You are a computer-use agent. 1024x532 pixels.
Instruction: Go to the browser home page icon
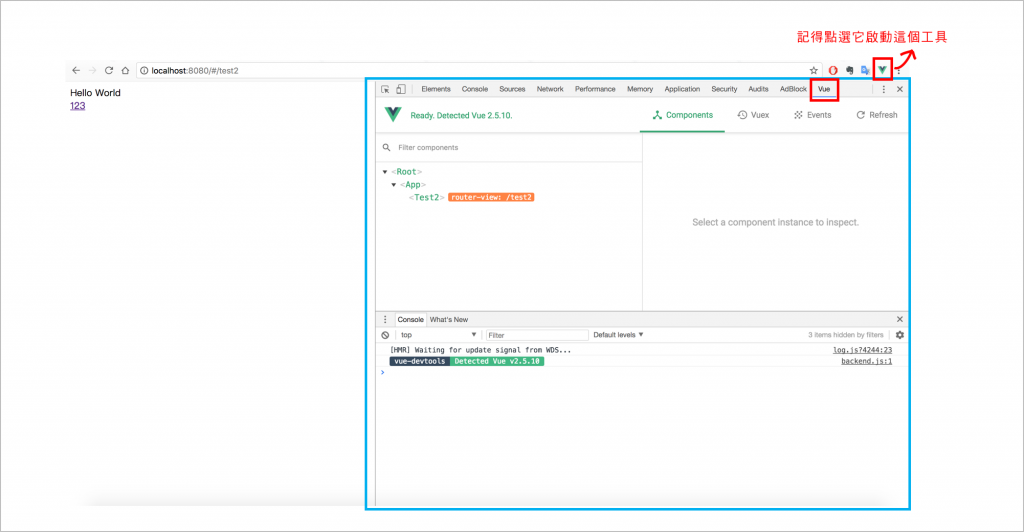125,70
